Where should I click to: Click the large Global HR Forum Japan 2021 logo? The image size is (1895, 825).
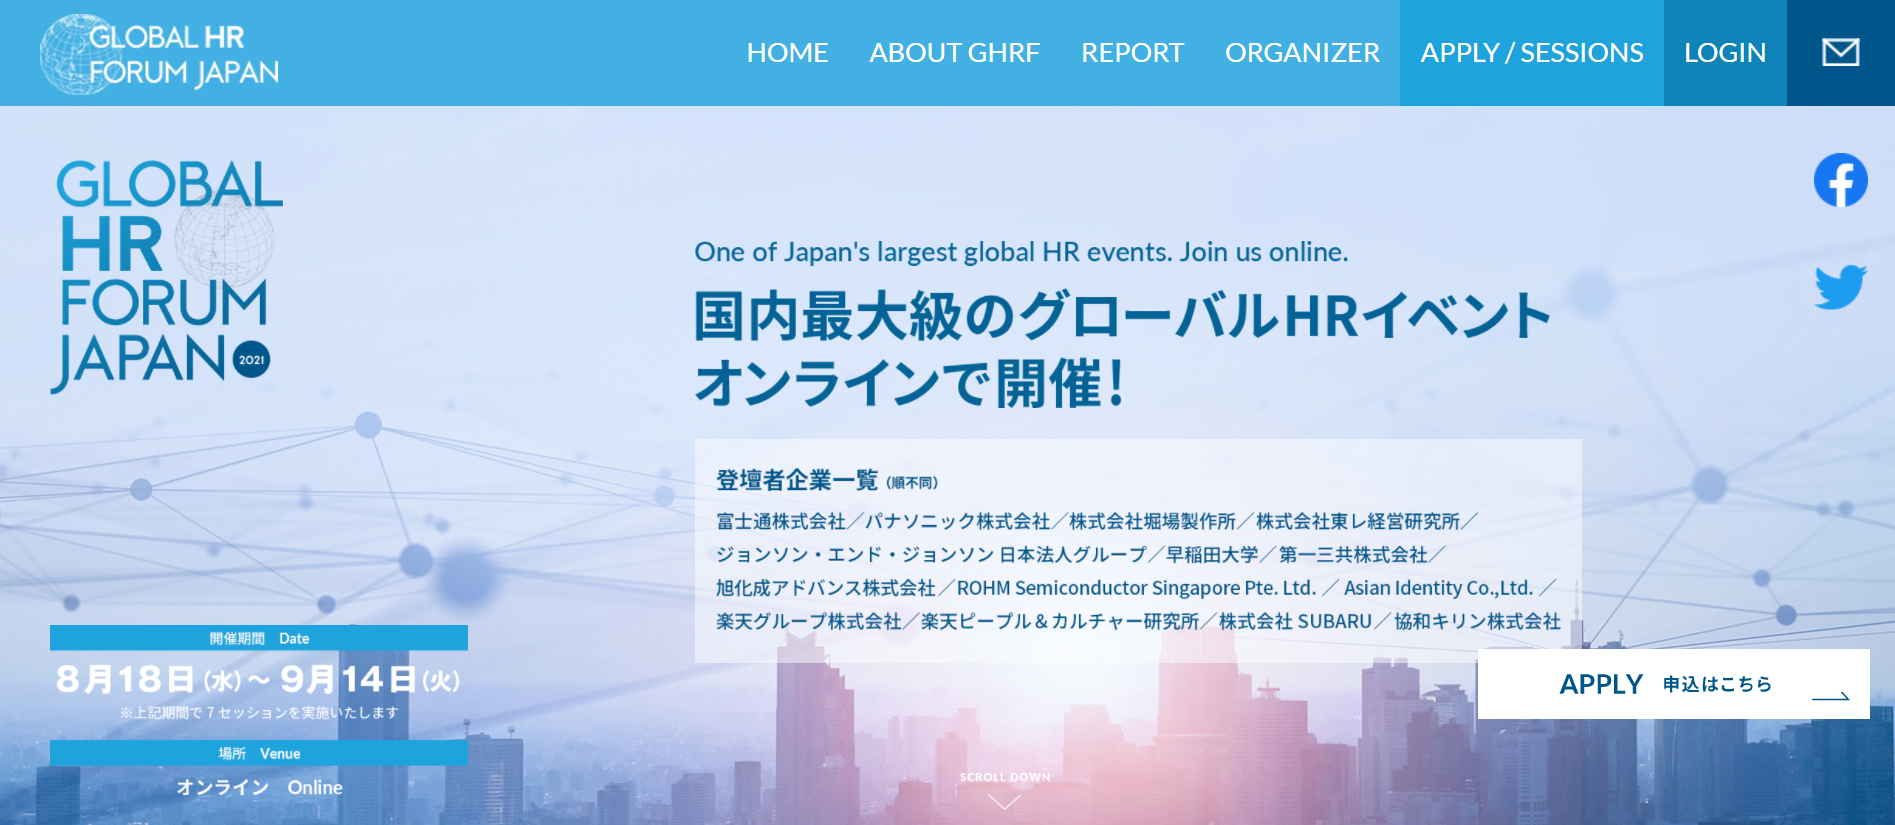coord(166,274)
